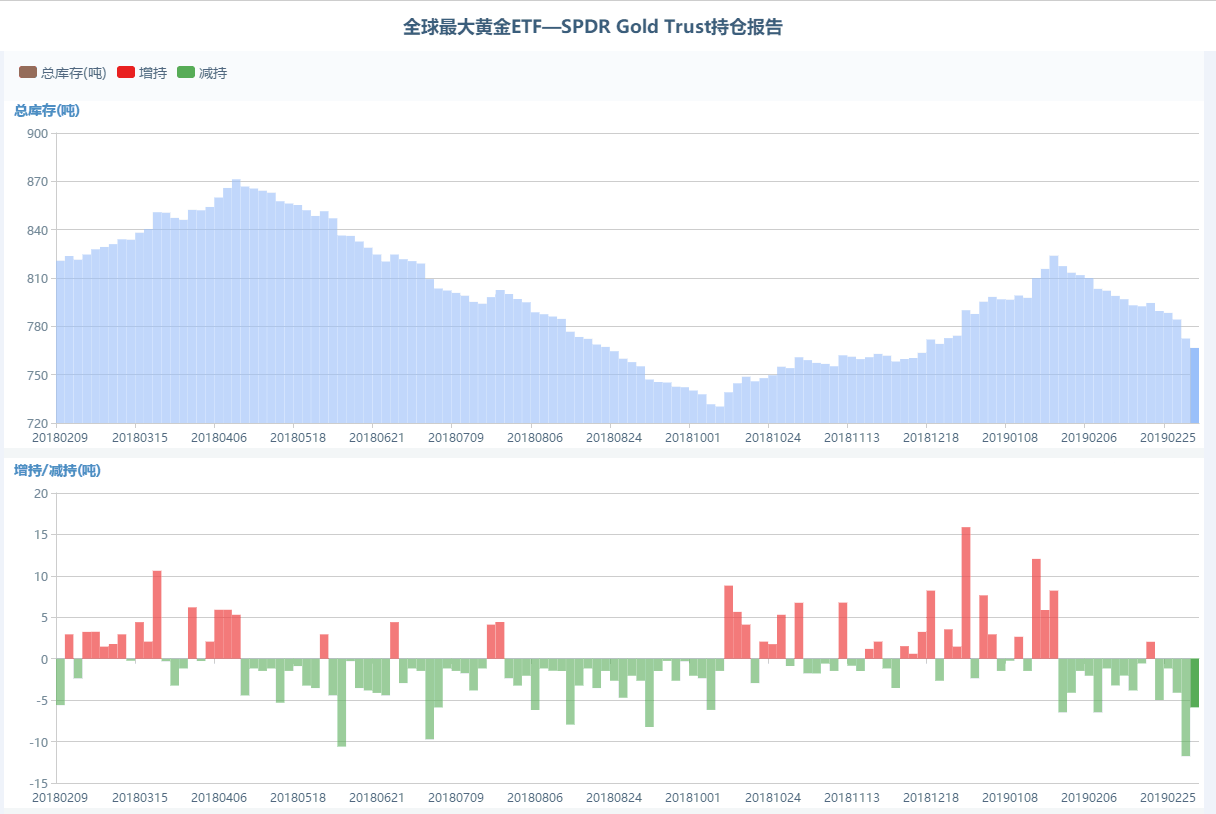Select the dark green last bar in lower chart

tap(1194, 682)
